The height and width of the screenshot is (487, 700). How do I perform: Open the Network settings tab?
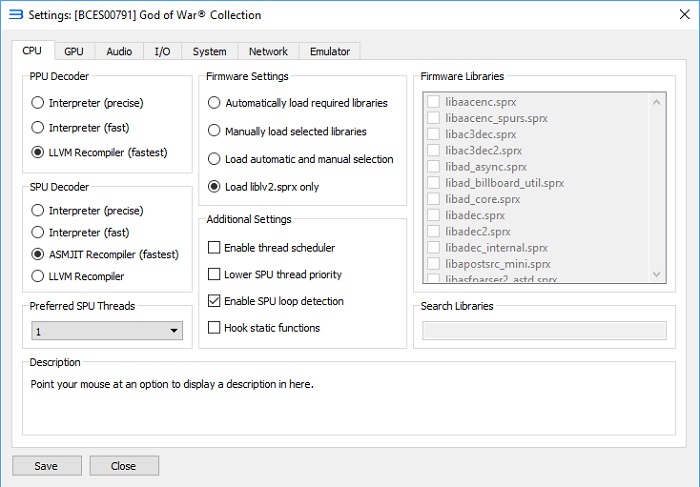point(268,51)
